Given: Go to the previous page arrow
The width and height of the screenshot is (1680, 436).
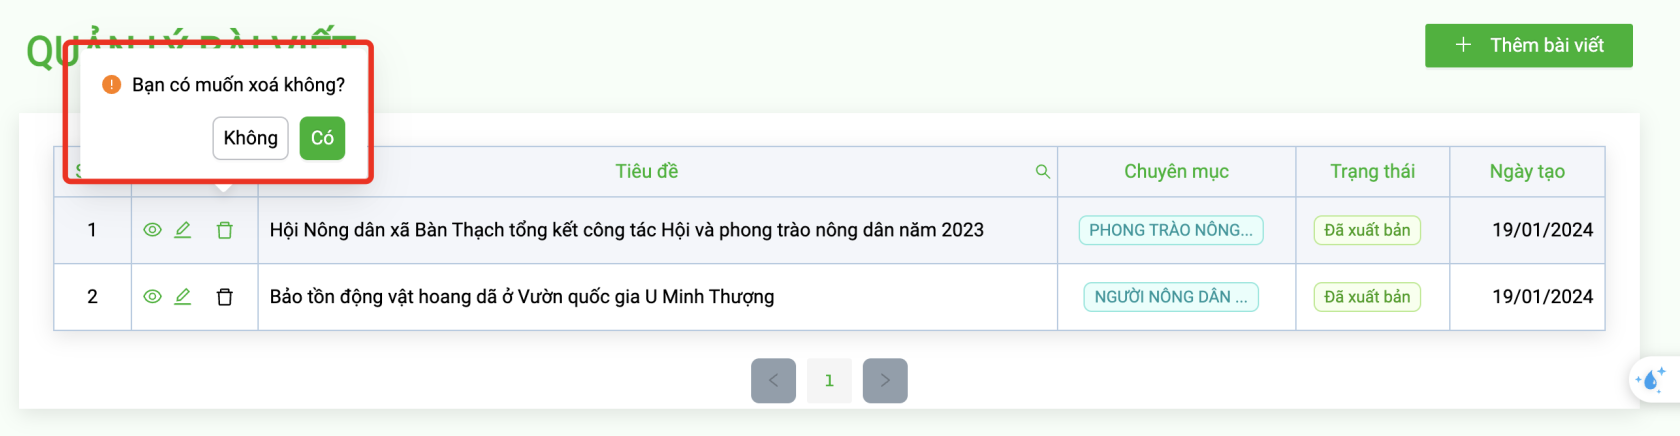Looking at the screenshot, I should point(773,381).
